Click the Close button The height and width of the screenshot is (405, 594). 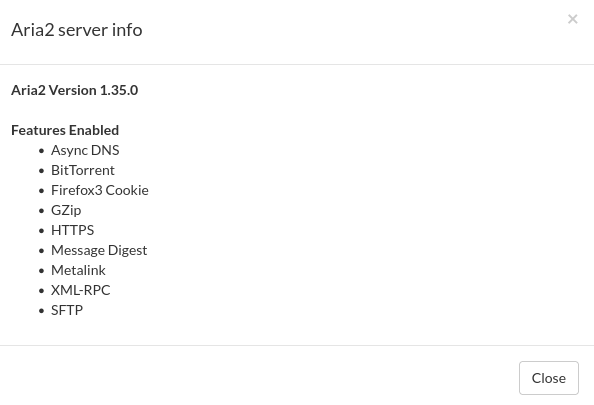pyautogui.click(x=549, y=378)
